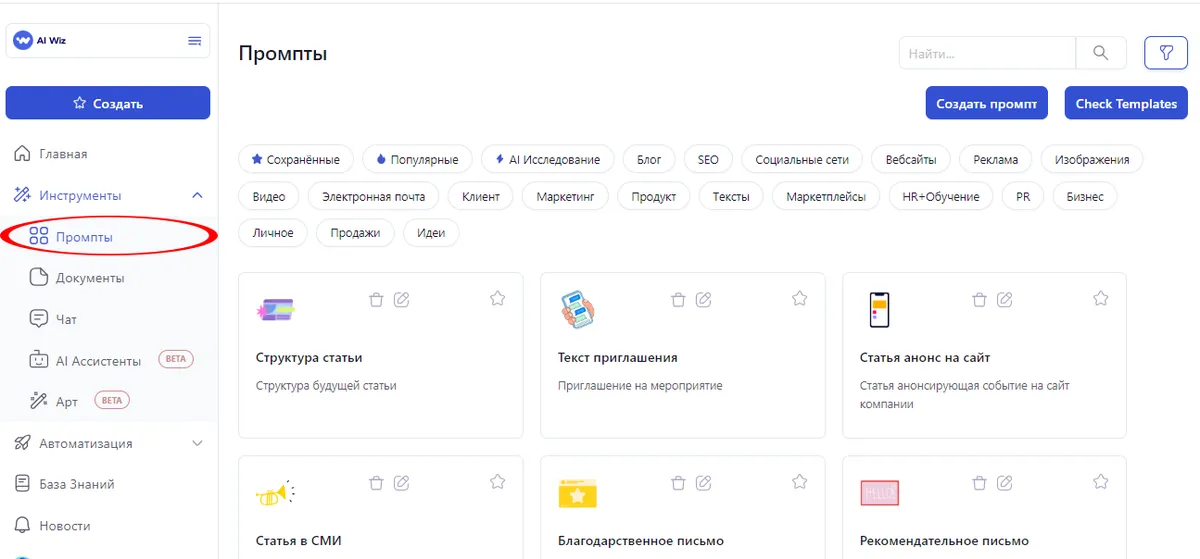Viewport: 1200px width, 559px height.
Task: Filter by Клиент category
Action: (x=481, y=197)
